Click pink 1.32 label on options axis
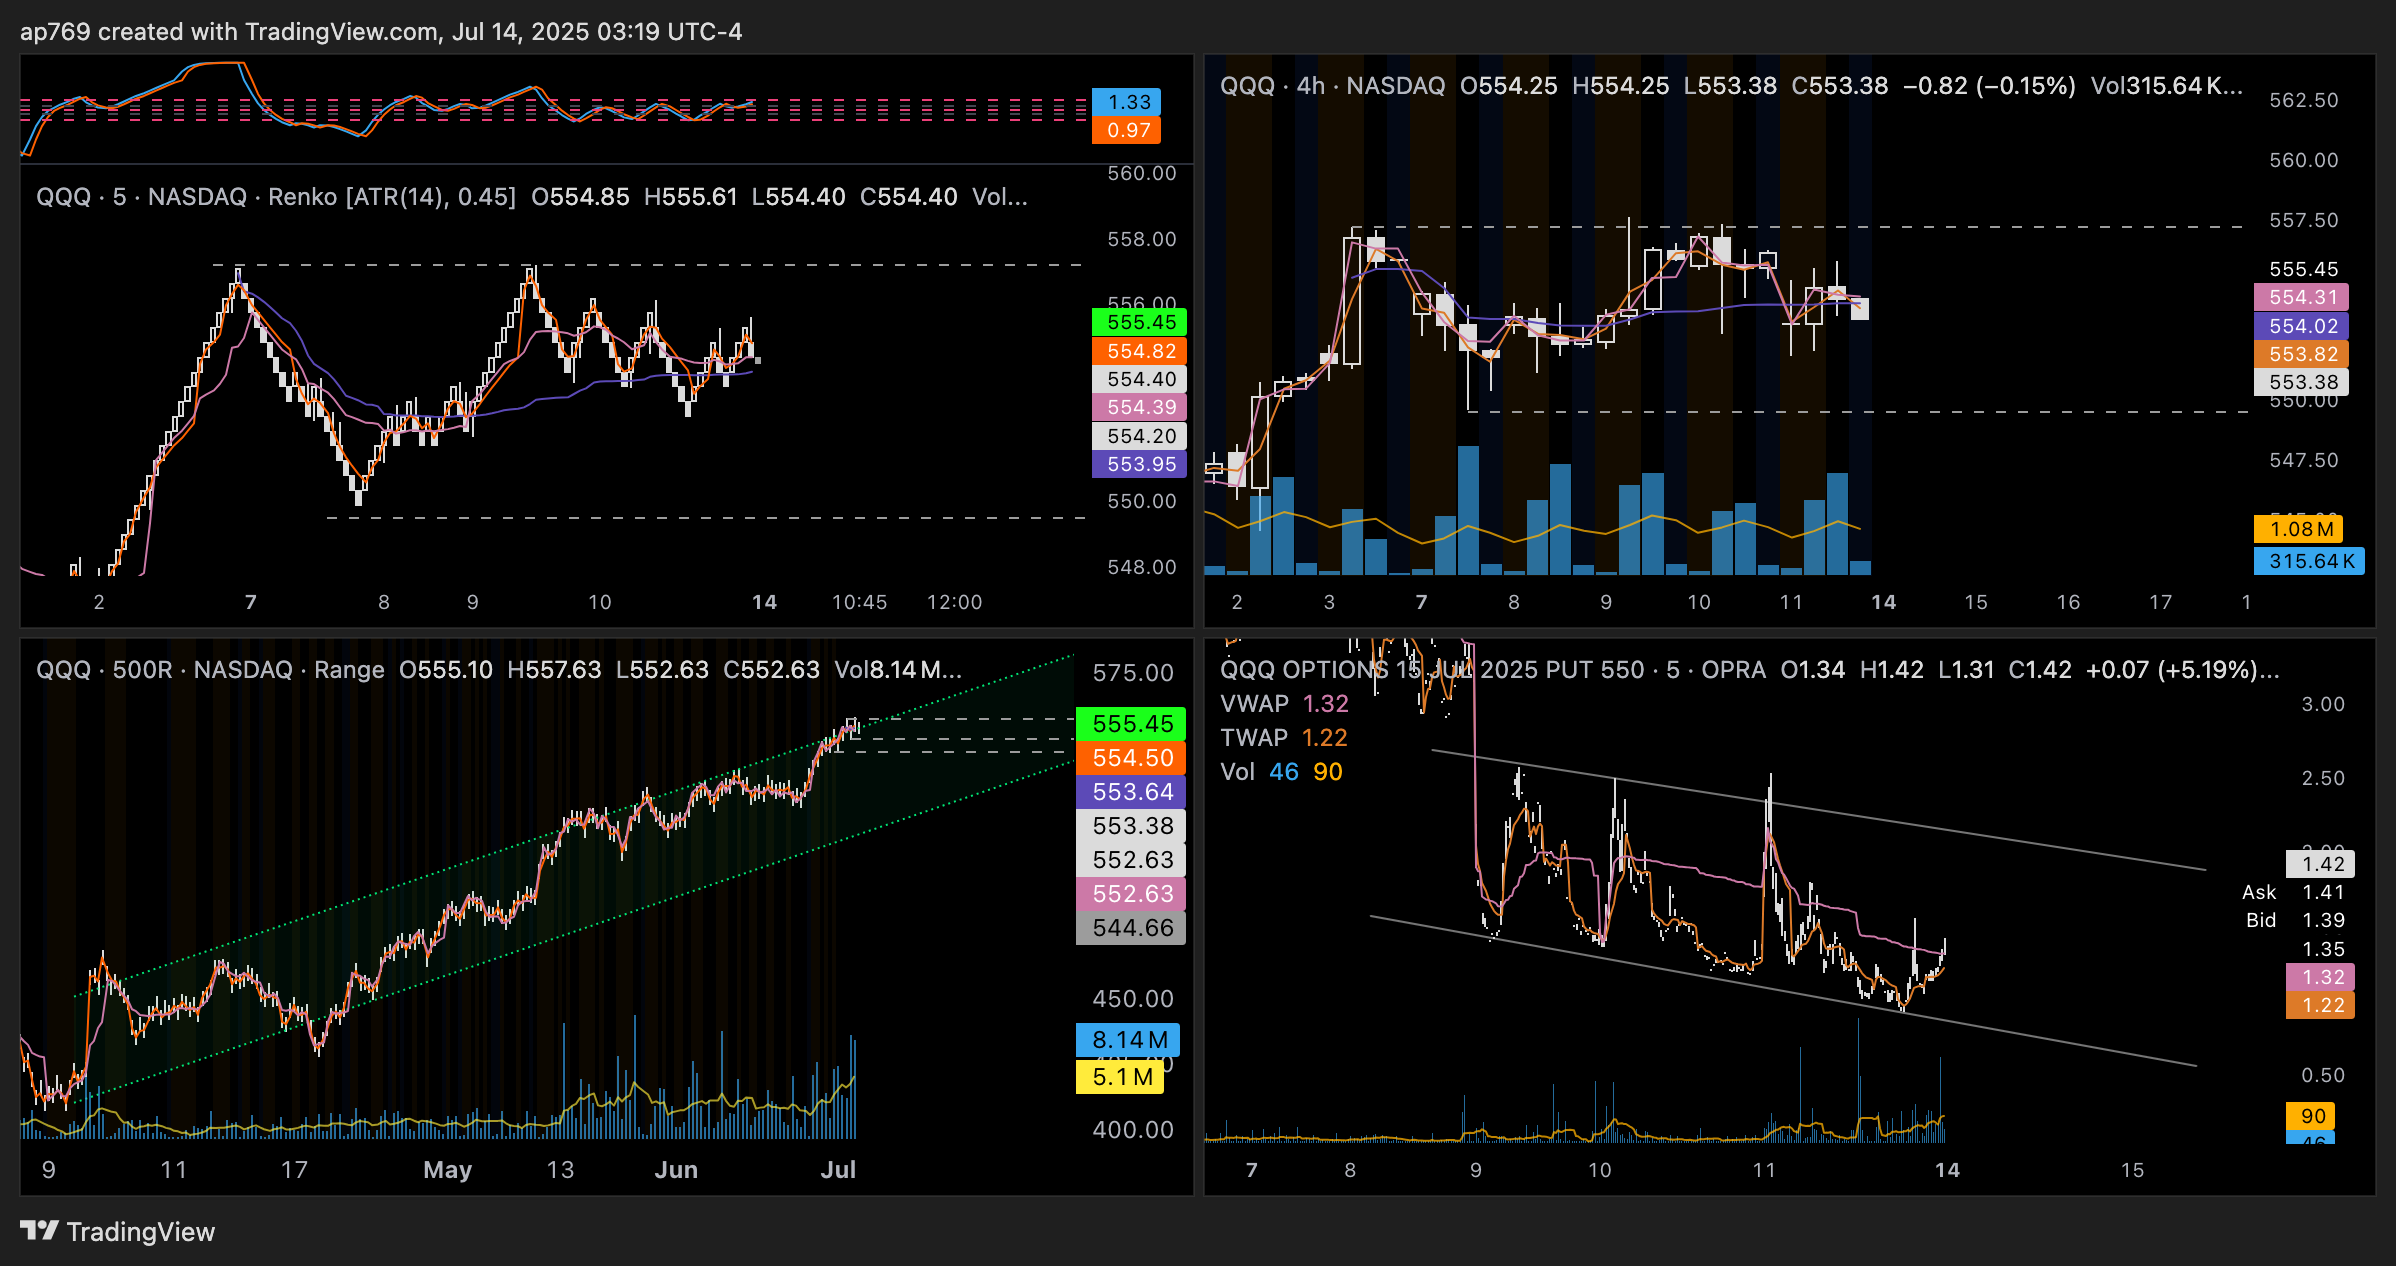The width and height of the screenshot is (2396, 1266). click(x=2320, y=977)
